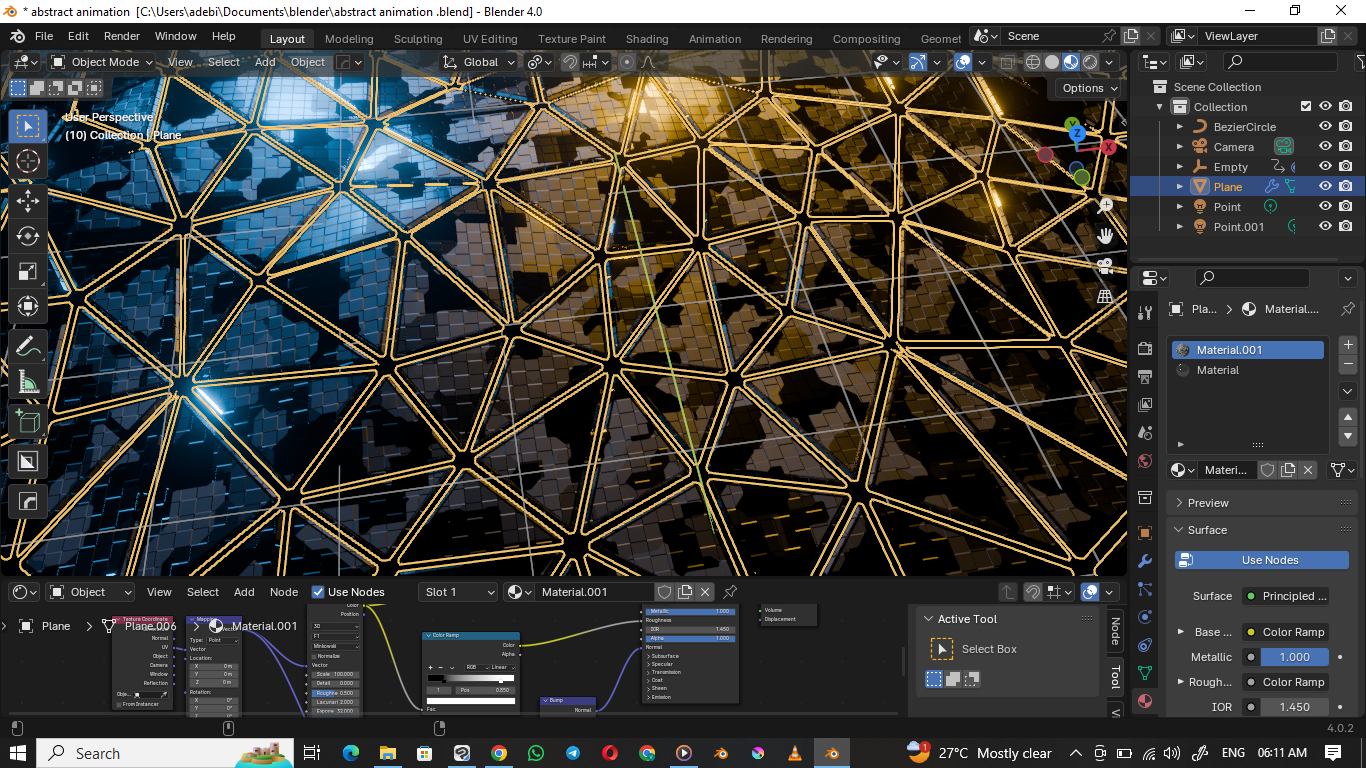The image size is (1366, 768).
Task: Open the Slot 1 dropdown
Action: click(x=457, y=592)
